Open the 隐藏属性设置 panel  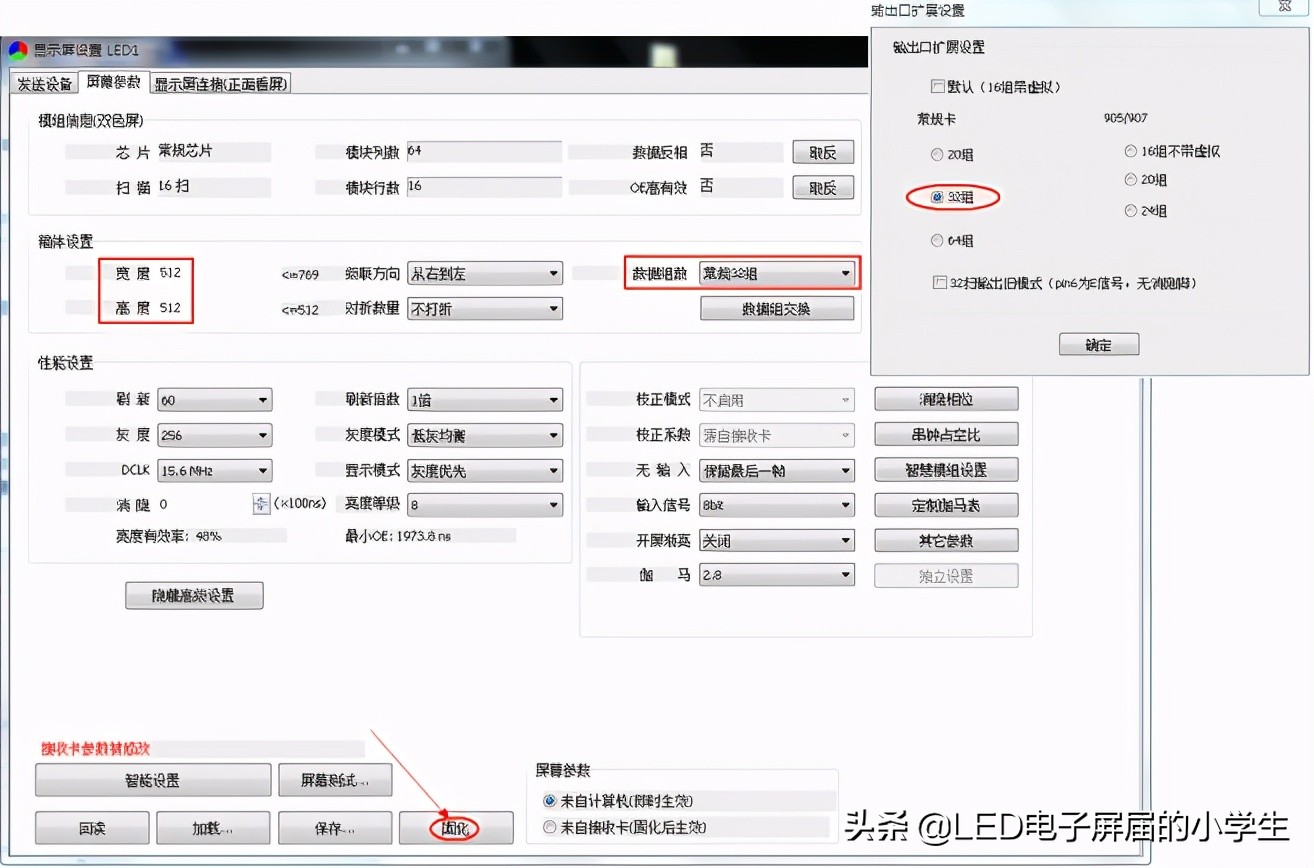(194, 595)
